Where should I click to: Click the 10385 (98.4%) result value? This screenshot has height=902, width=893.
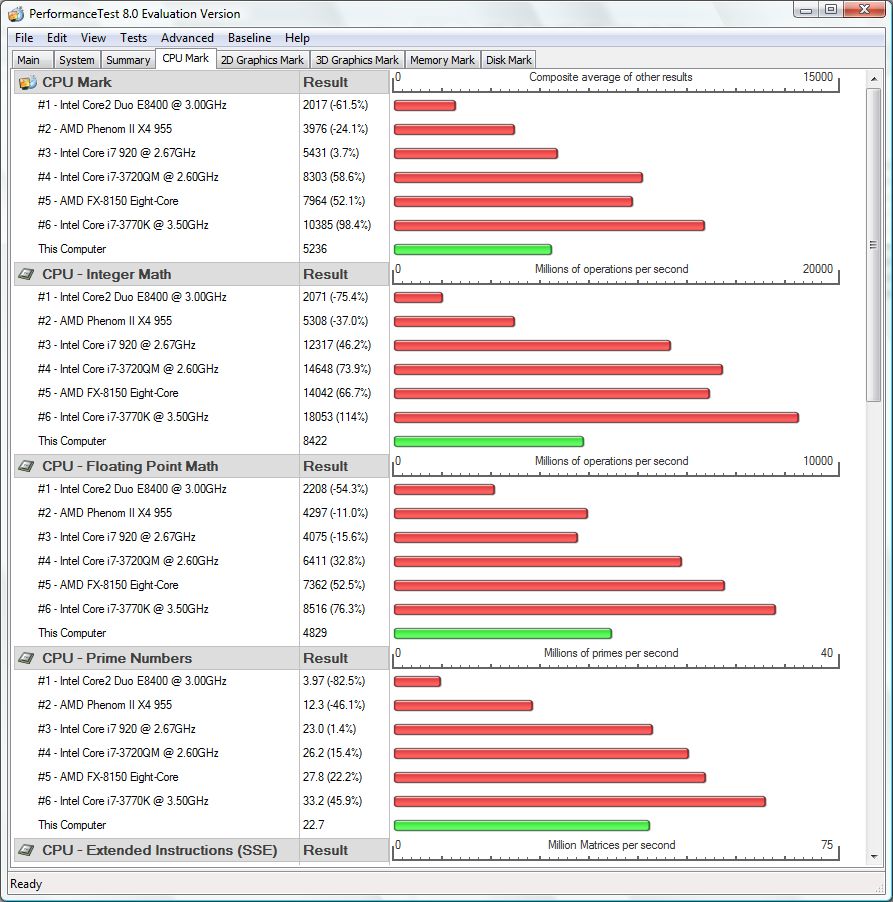coord(337,225)
